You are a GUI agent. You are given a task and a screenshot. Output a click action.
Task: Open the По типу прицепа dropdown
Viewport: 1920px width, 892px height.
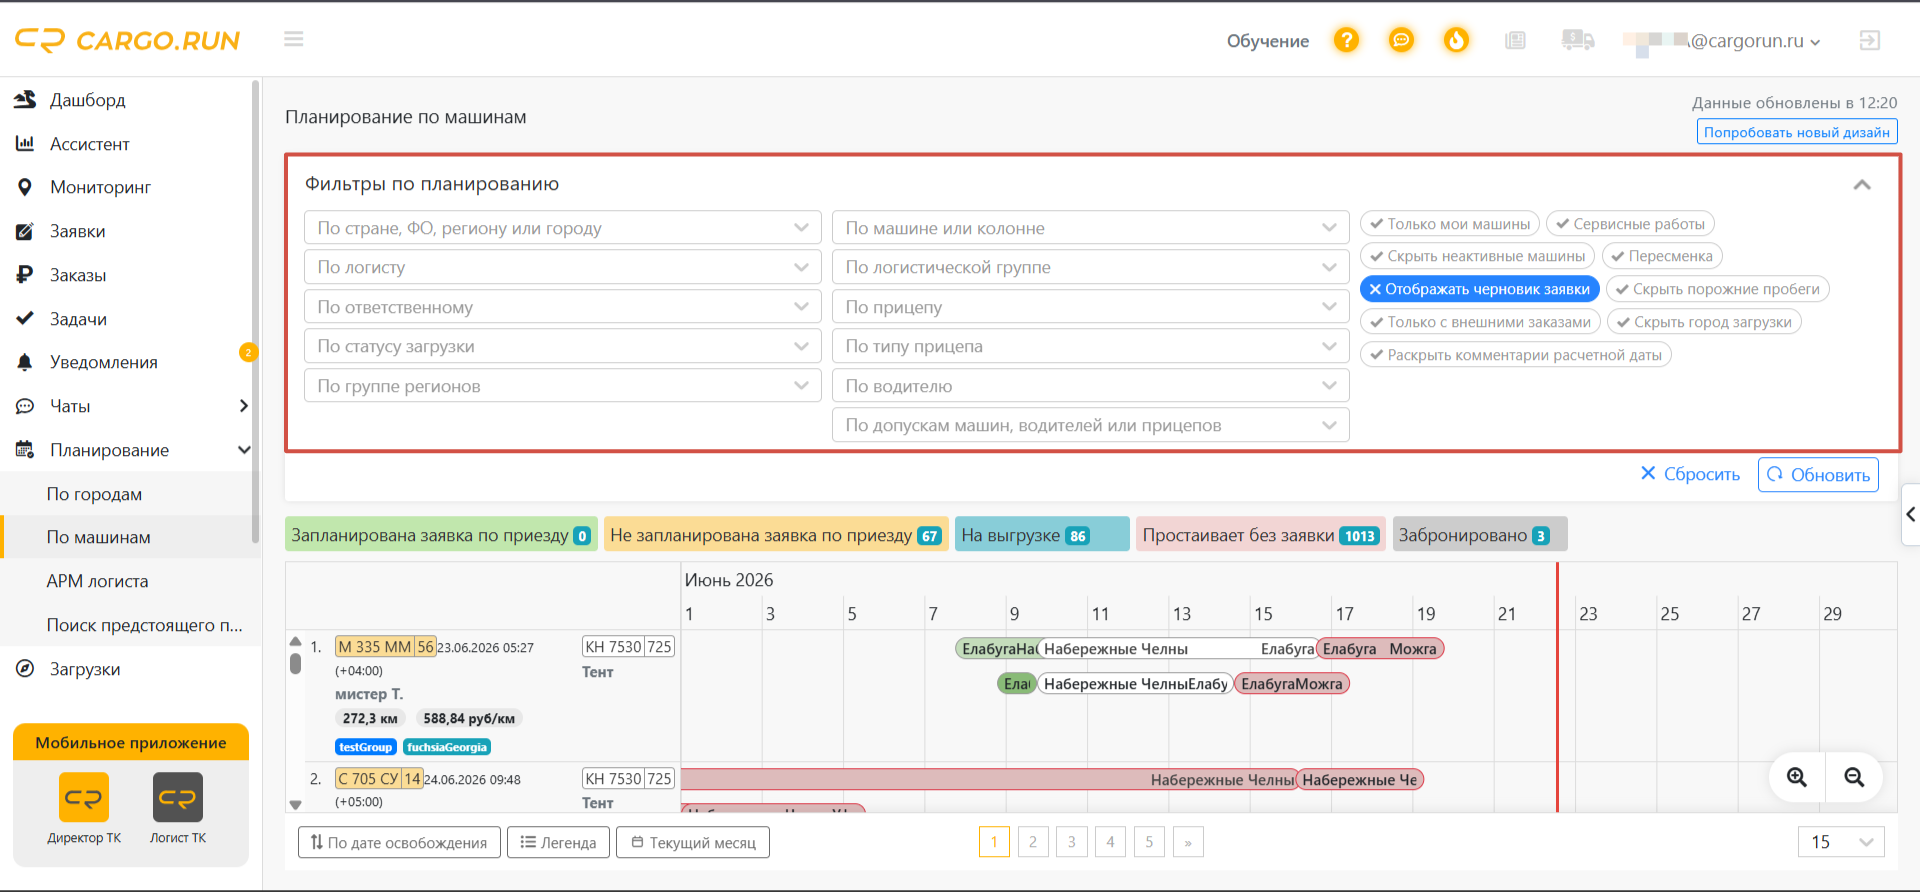point(1090,346)
